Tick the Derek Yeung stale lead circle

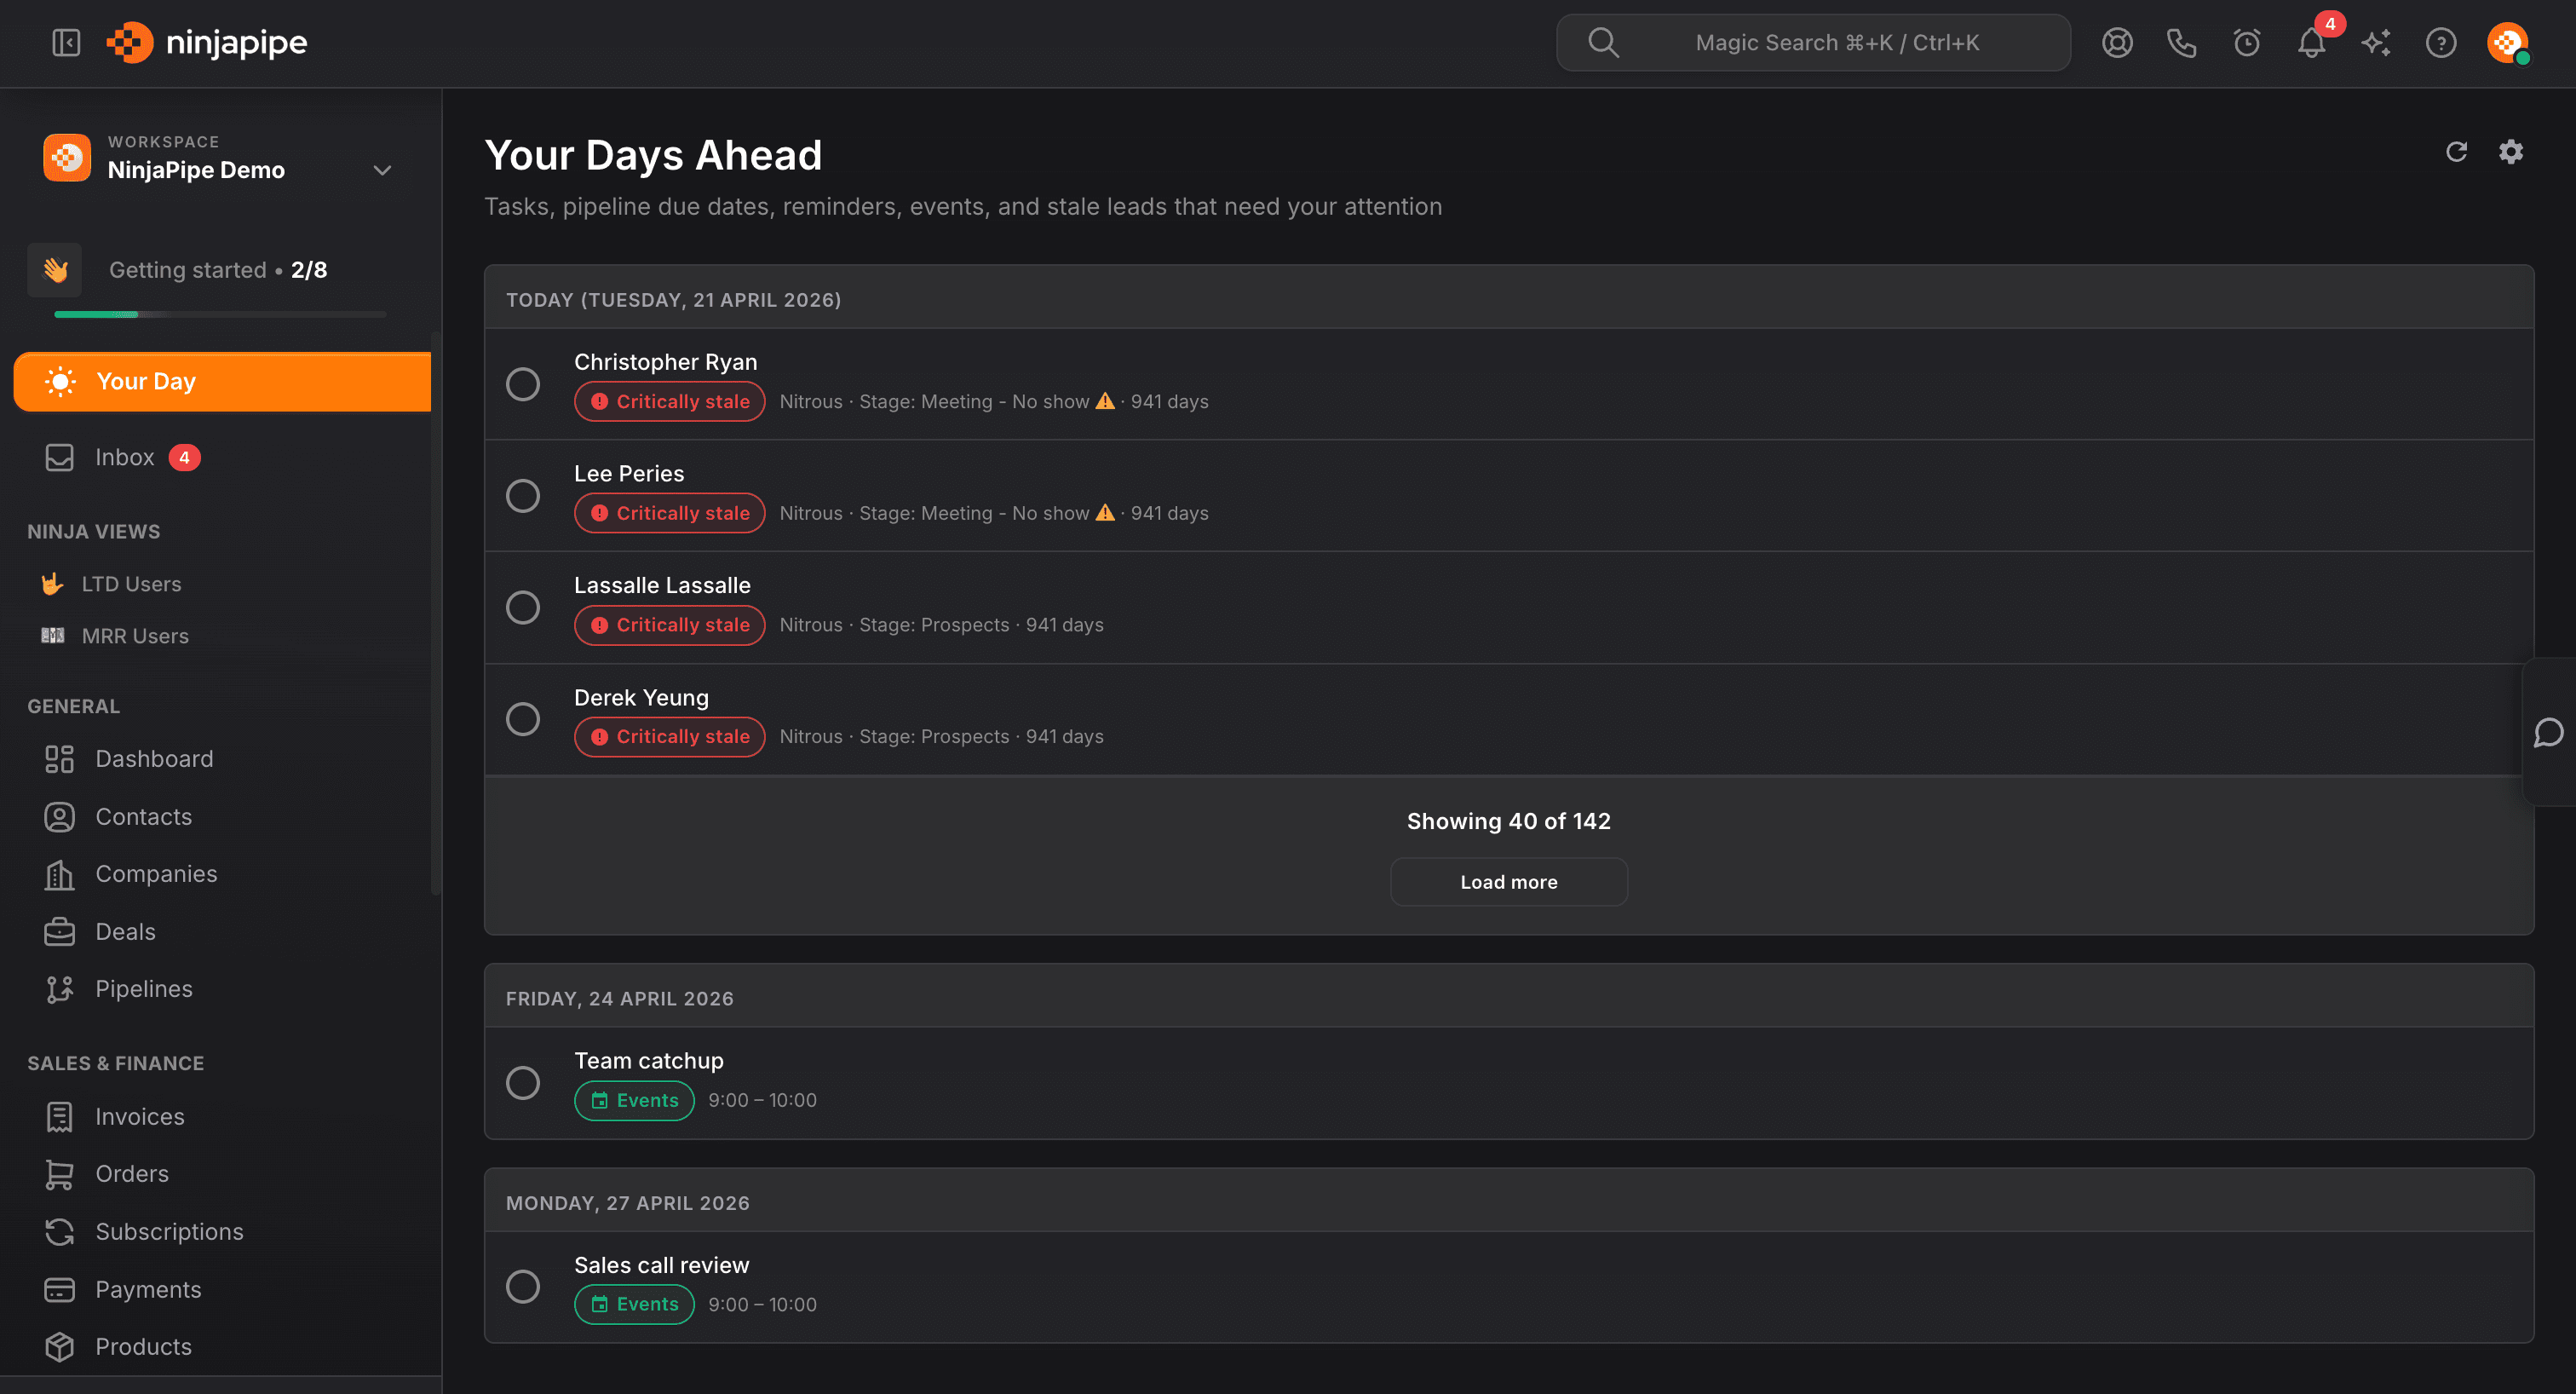tap(523, 719)
